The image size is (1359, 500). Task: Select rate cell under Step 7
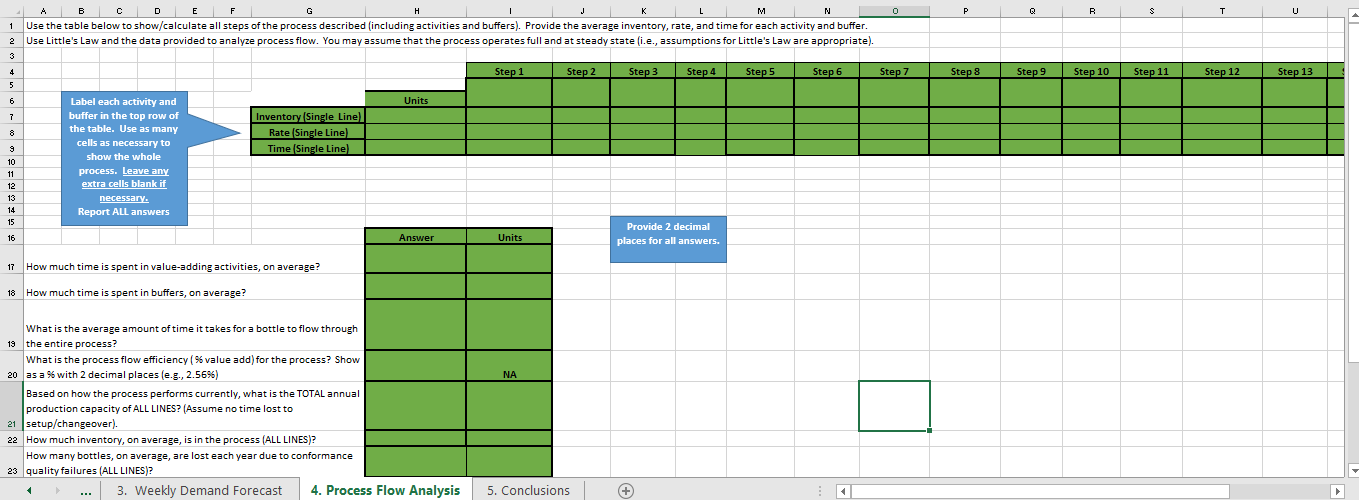894,133
